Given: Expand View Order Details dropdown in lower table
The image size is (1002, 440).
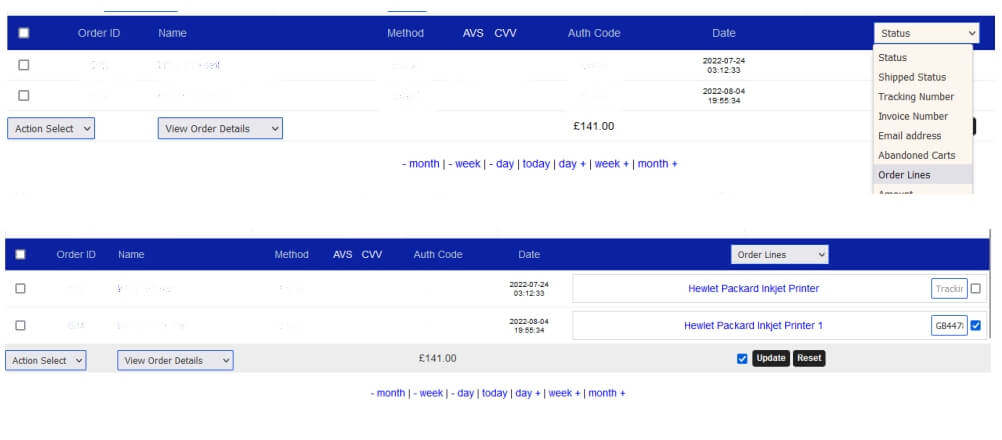Looking at the screenshot, I should point(175,360).
